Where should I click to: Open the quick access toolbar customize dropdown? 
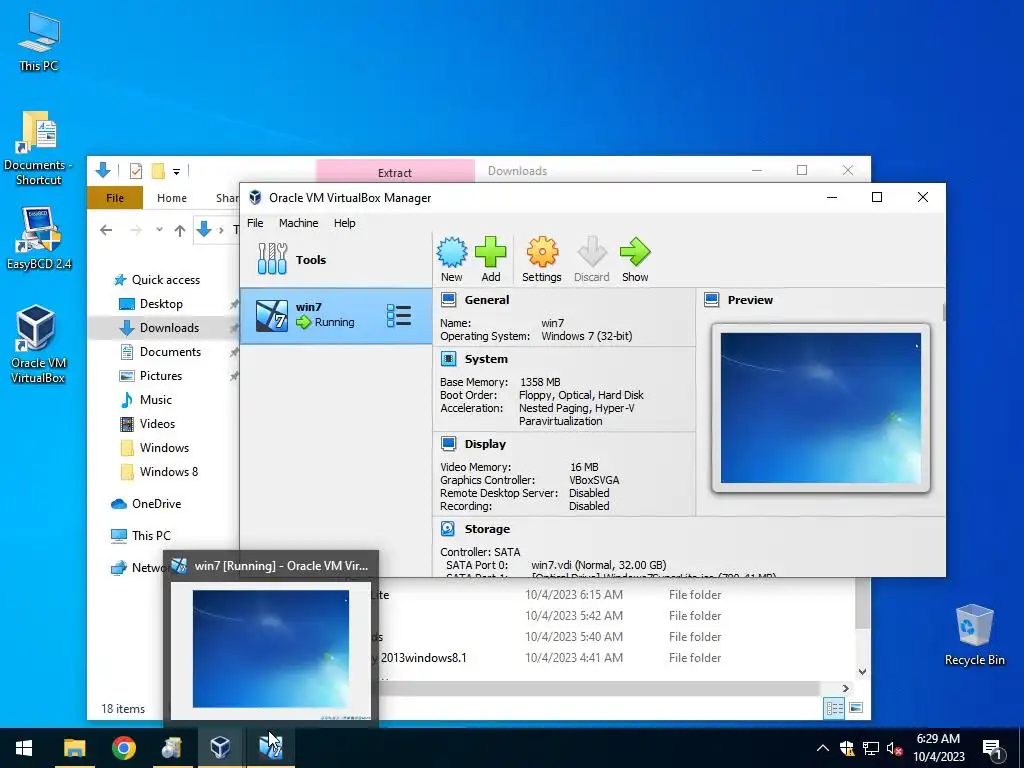coord(176,172)
